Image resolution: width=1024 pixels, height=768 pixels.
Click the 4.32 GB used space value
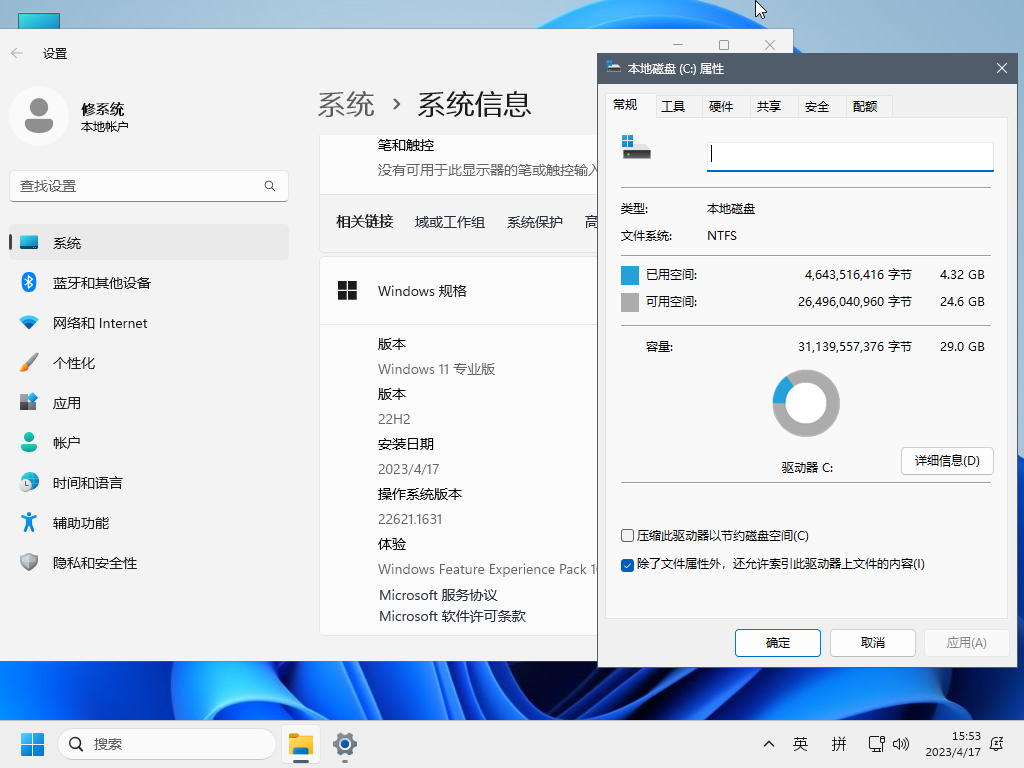tap(962, 275)
